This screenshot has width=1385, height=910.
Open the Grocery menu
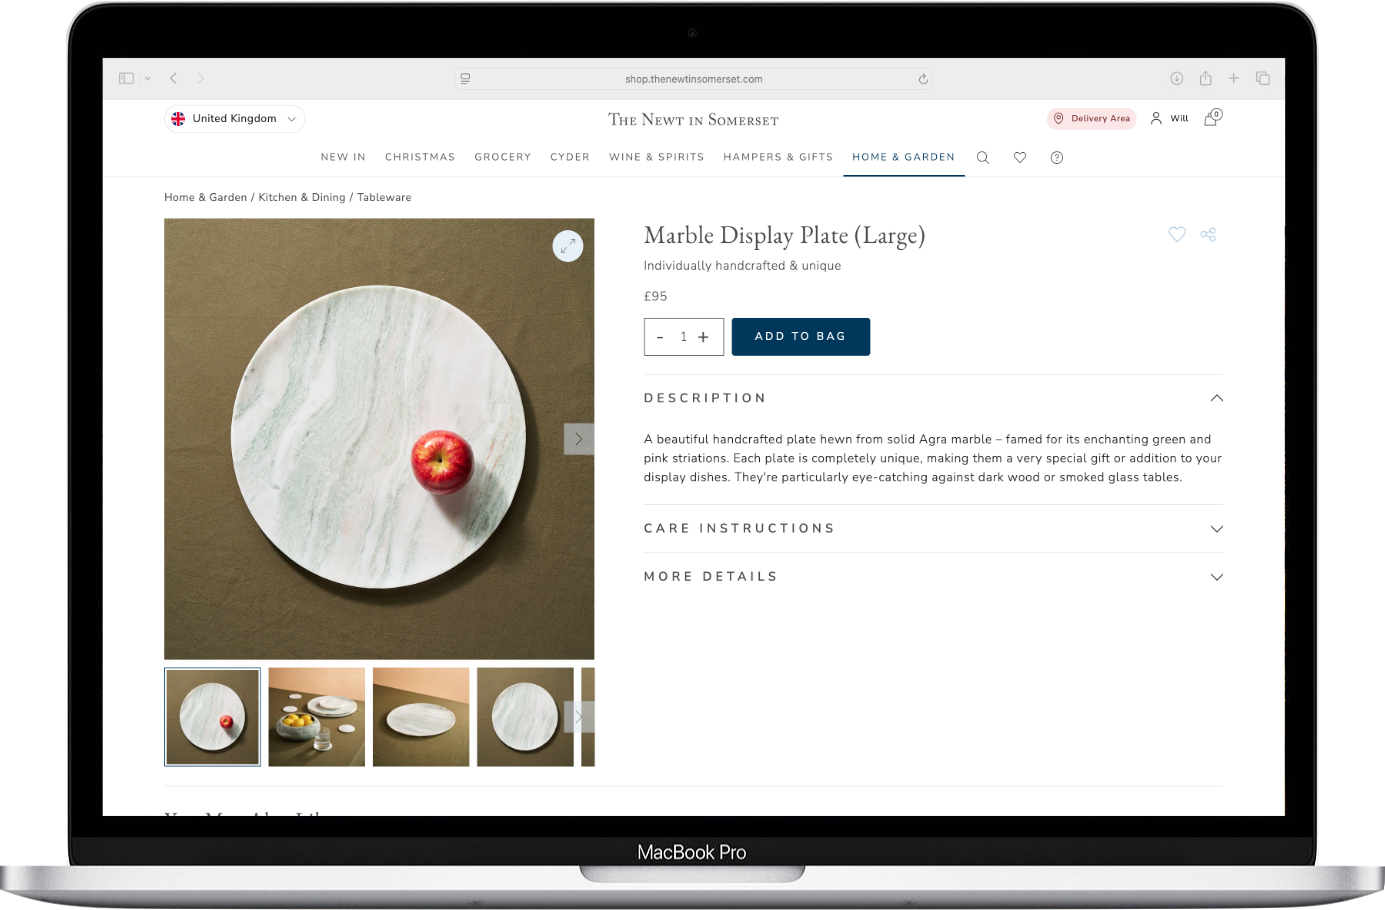503,157
